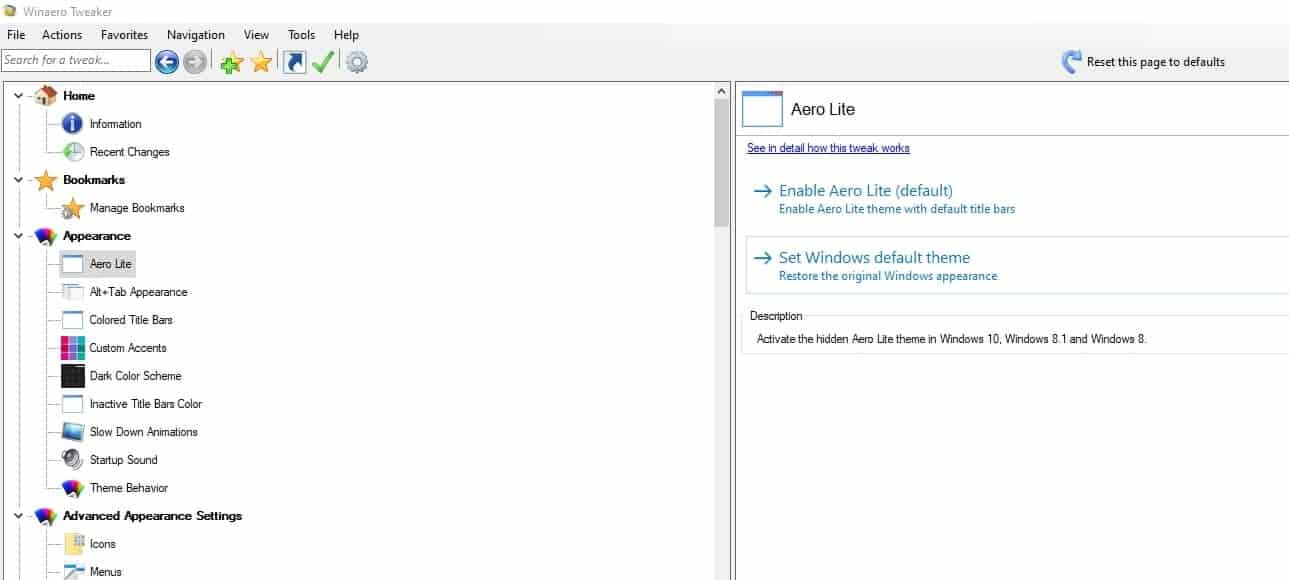Open the Tools menu

pos(301,35)
